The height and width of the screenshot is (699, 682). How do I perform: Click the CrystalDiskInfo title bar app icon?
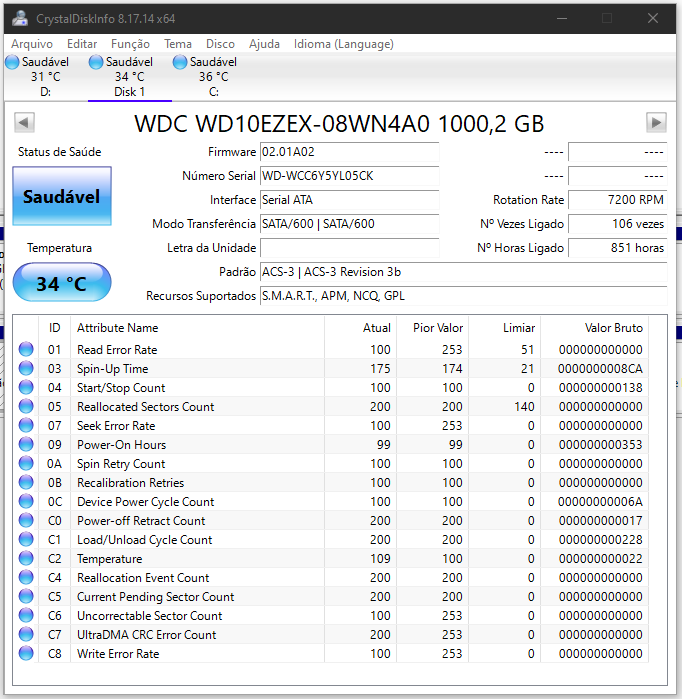point(20,18)
